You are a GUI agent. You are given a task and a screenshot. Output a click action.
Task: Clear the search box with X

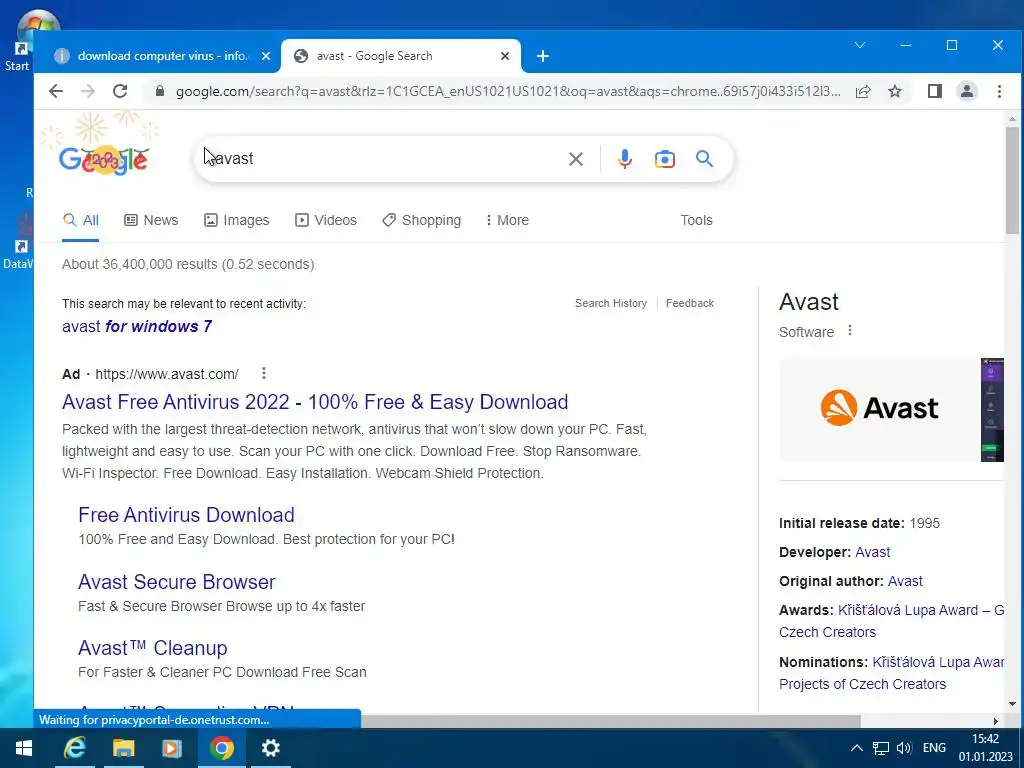(575, 159)
